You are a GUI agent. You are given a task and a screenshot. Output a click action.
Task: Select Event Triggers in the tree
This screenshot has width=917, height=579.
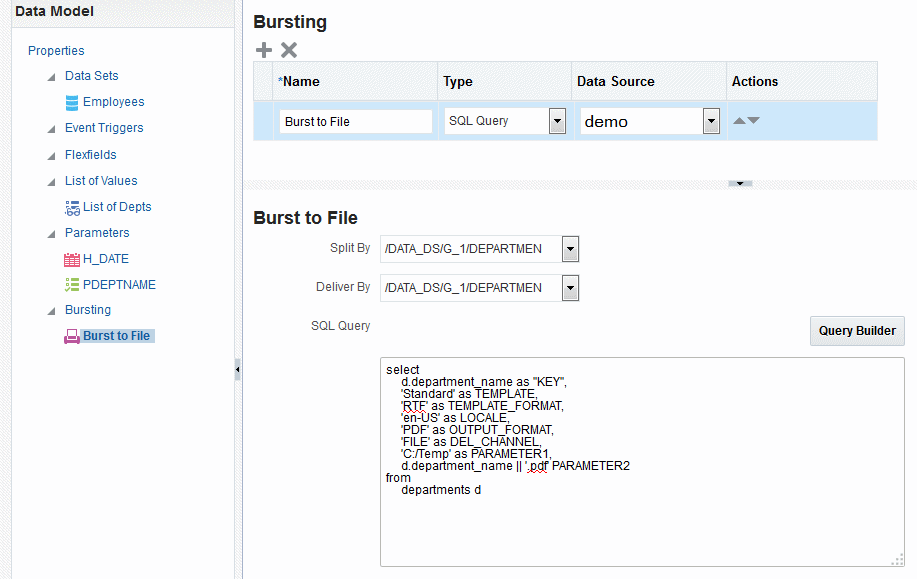(x=104, y=128)
